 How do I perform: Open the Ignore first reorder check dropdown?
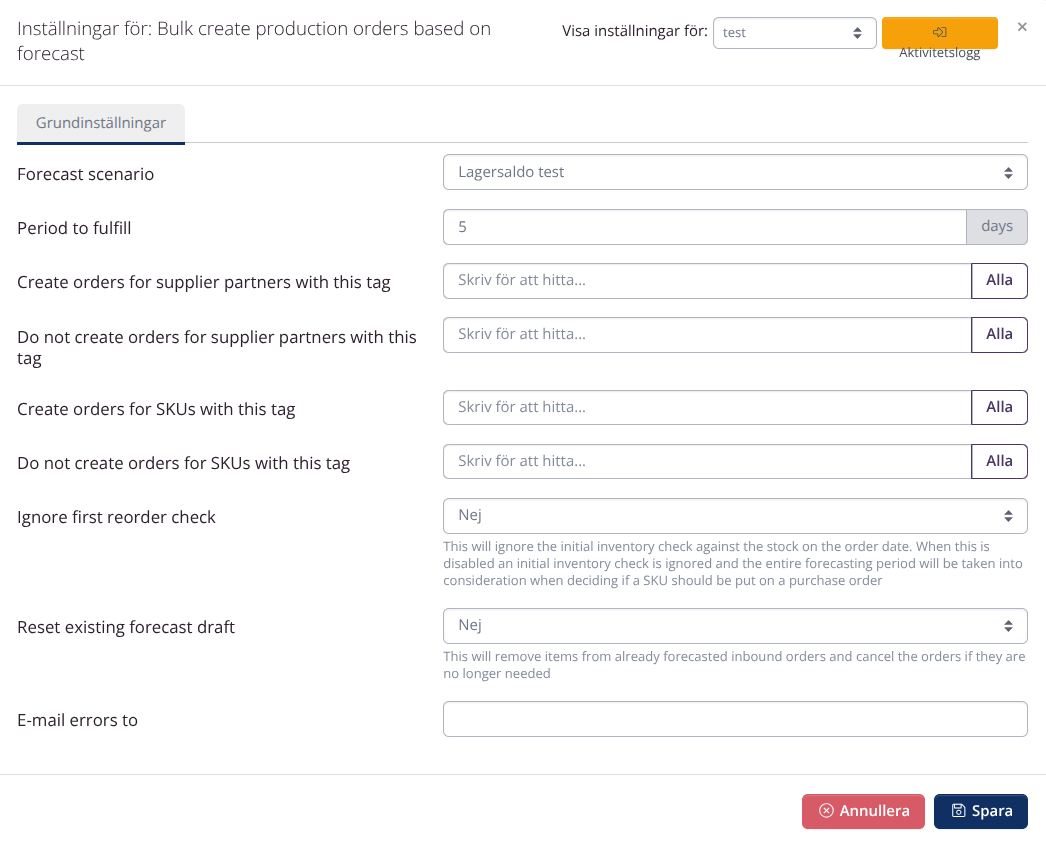click(735, 515)
